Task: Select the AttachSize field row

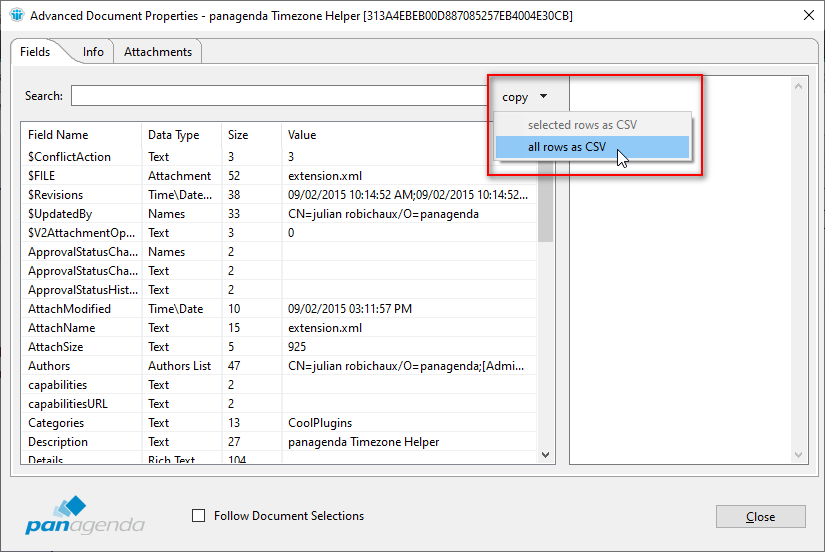Action: (x=279, y=347)
